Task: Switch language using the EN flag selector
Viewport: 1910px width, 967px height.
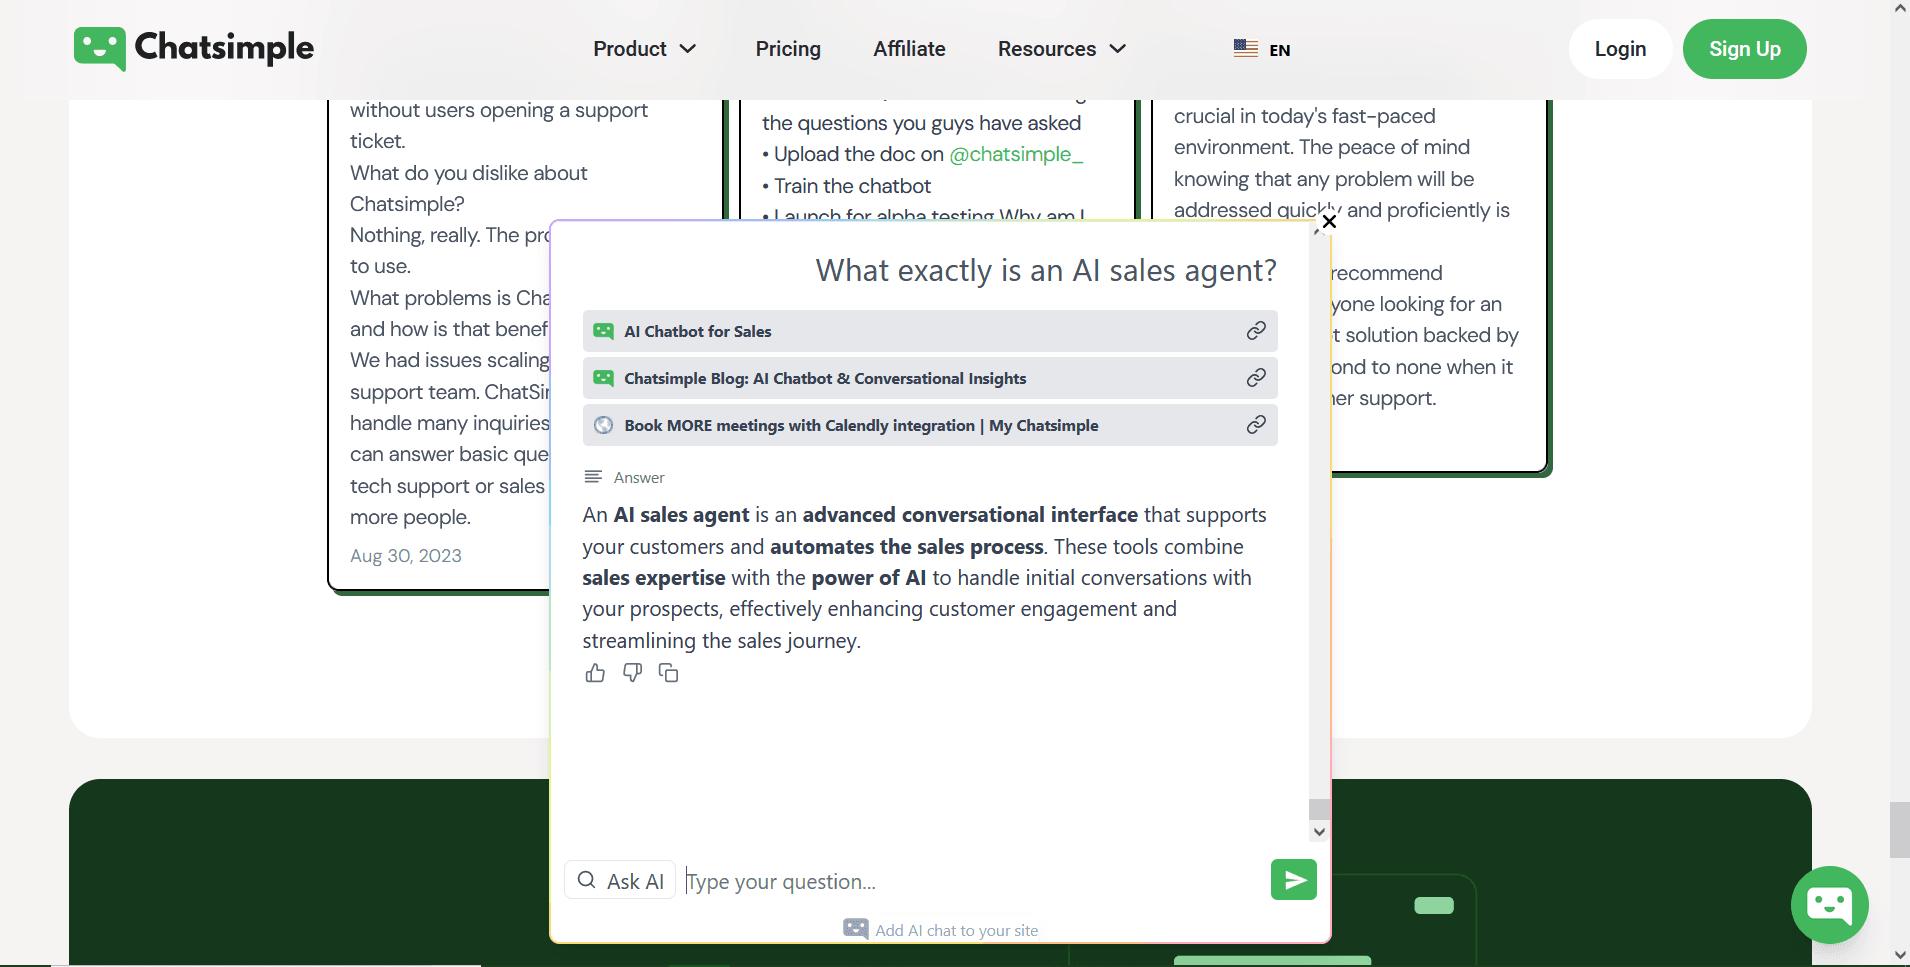Action: (x=1262, y=48)
